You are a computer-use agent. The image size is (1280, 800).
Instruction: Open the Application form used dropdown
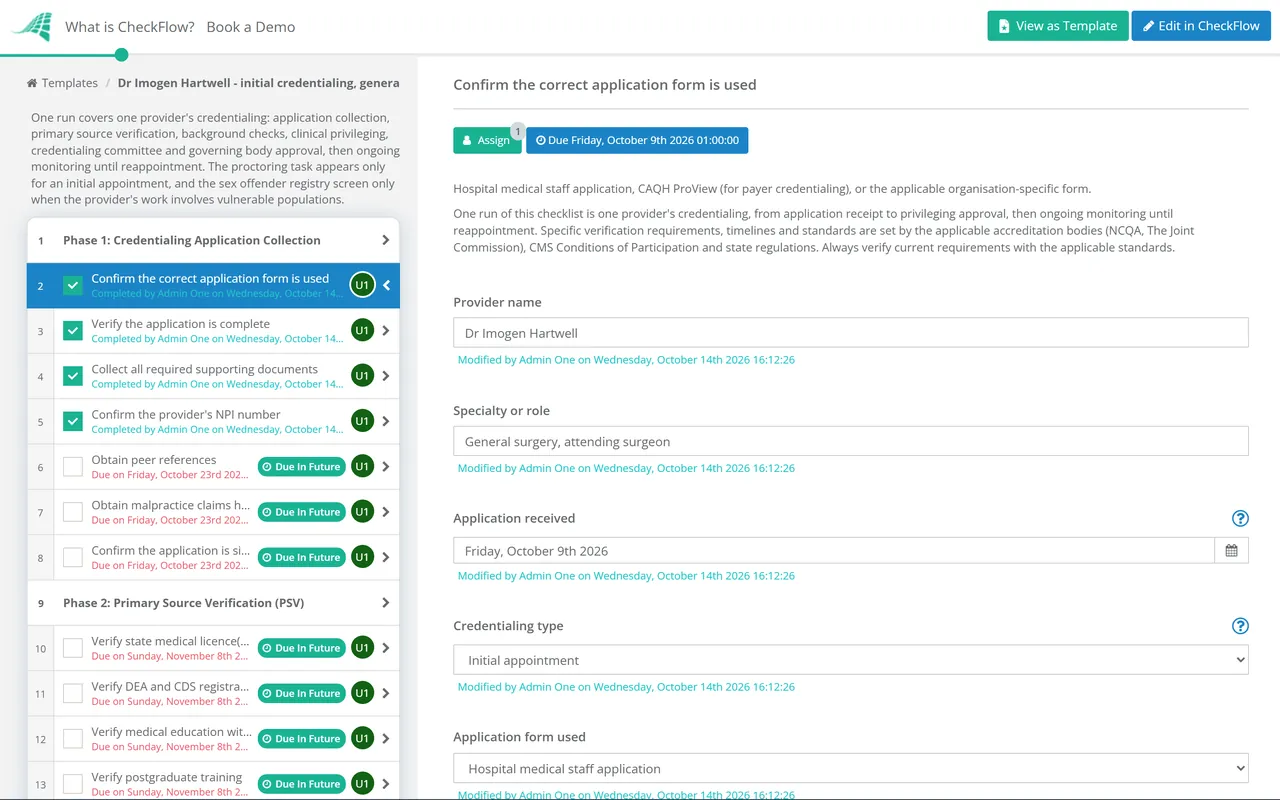(851, 769)
